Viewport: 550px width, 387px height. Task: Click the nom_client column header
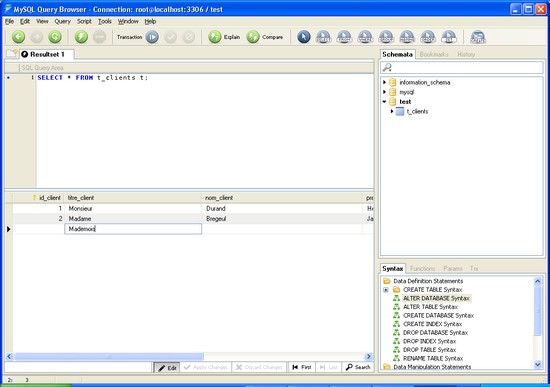click(x=282, y=198)
